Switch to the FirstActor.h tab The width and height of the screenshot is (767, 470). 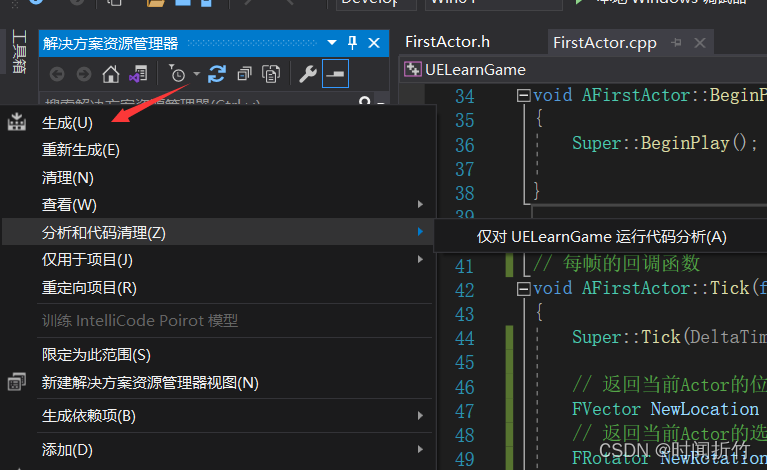click(447, 42)
